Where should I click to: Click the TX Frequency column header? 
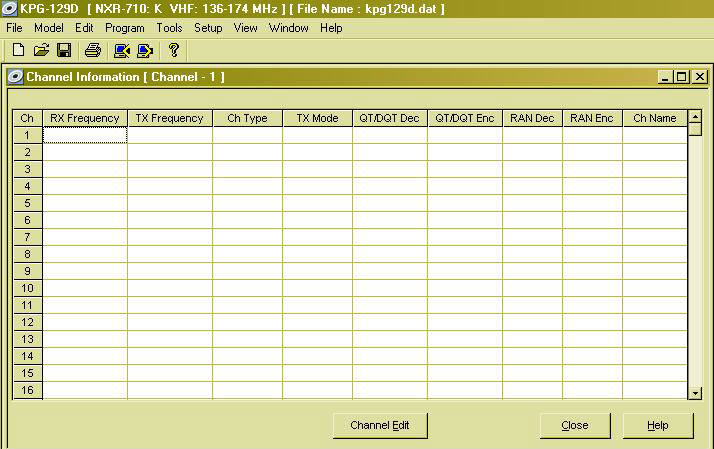pyautogui.click(x=170, y=118)
